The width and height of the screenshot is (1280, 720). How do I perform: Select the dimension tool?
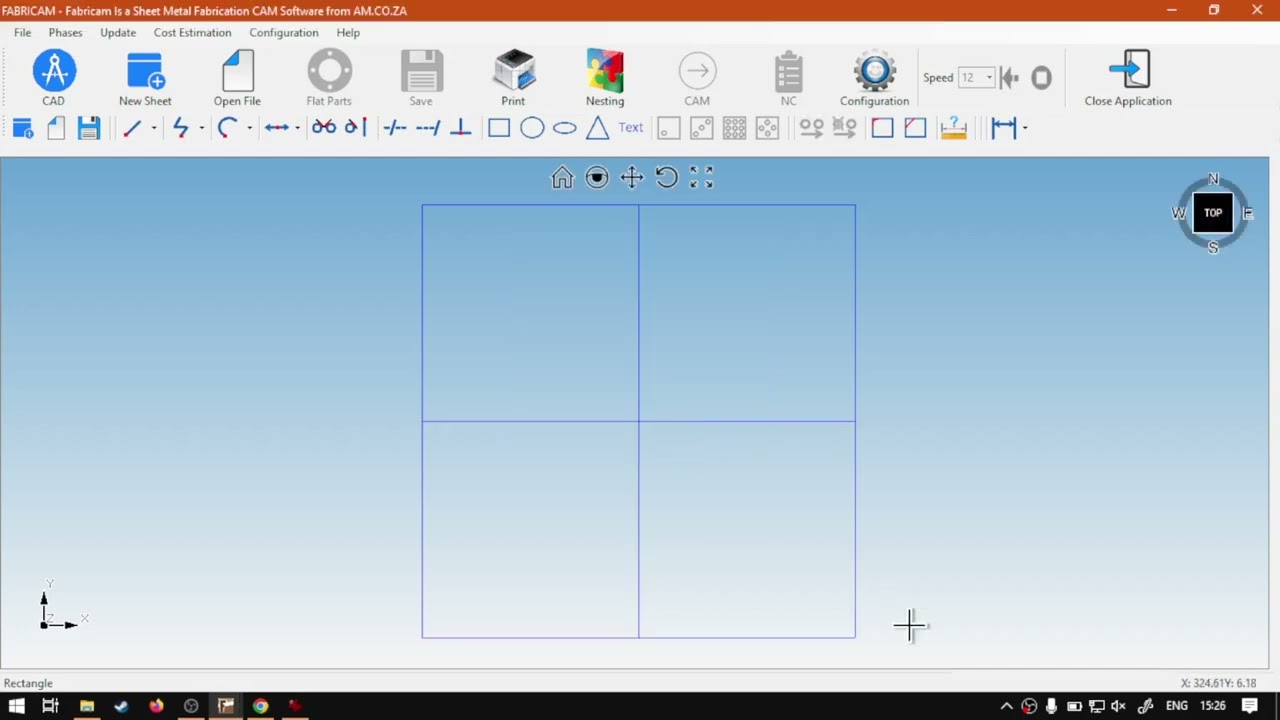click(x=1004, y=128)
